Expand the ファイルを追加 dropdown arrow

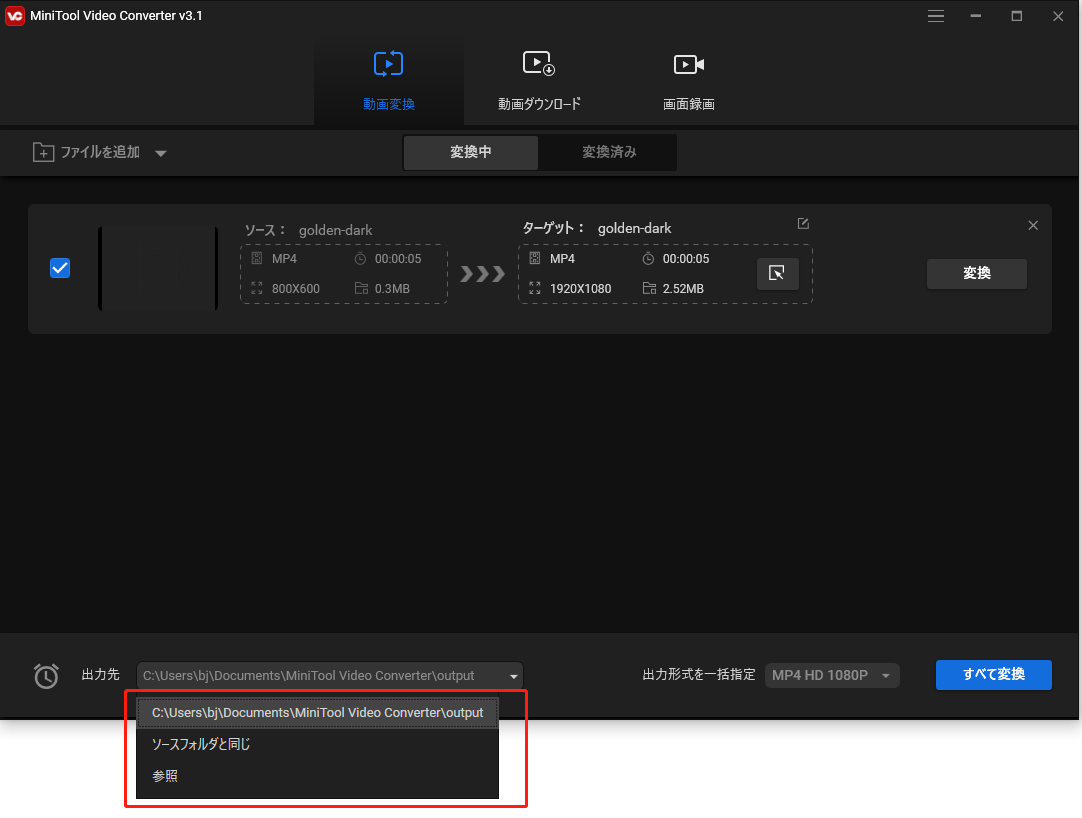(161, 153)
